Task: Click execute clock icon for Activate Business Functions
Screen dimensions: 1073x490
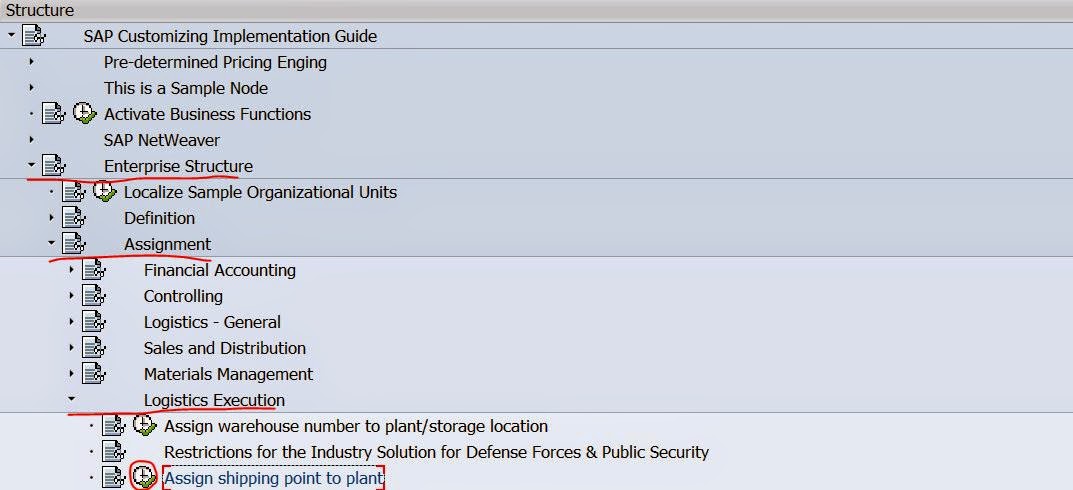Action: [84, 114]
